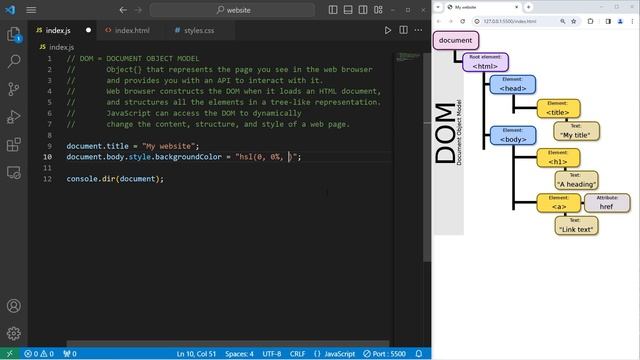Click Ln 10, Col 51 in status bar
This screenshot has height=360, width=640.
196,354
